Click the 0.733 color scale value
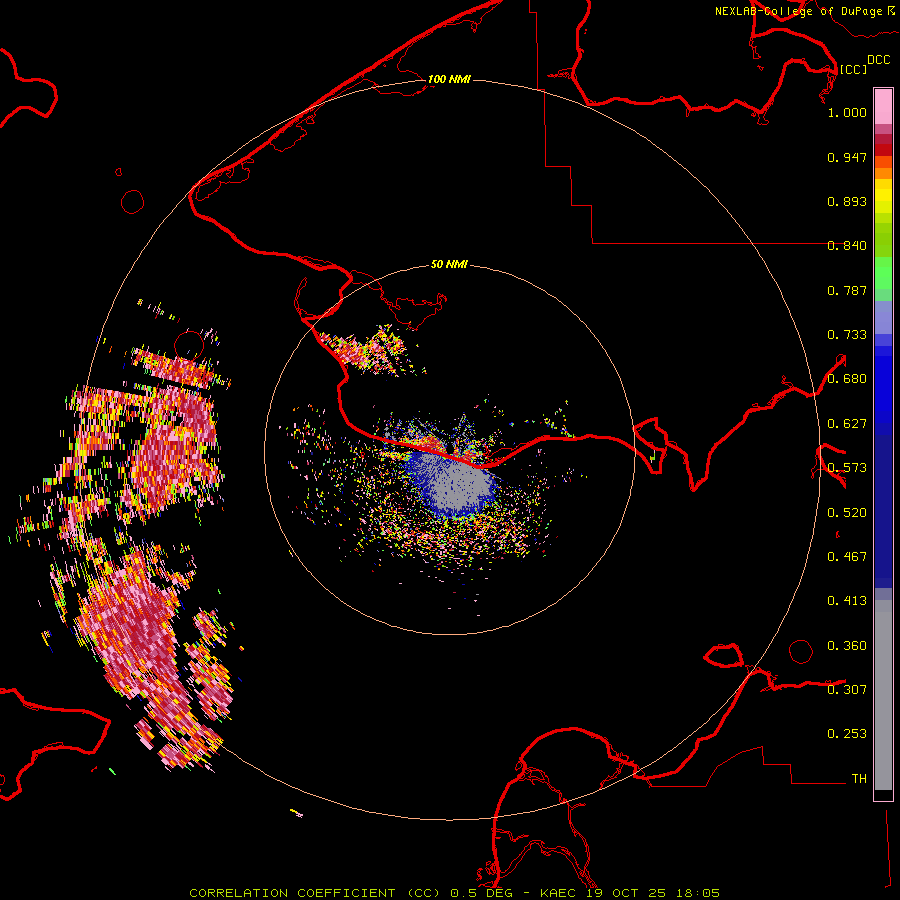Image resolution: width=900 pixels, height=900 pixels. (x=847, y=335)
